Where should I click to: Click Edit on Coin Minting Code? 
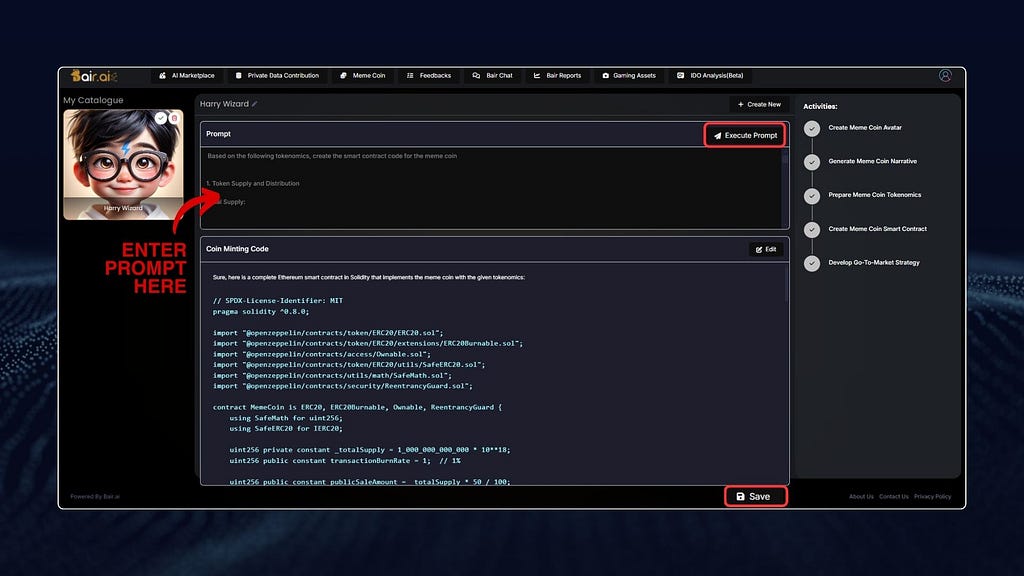tap(766, 249)
